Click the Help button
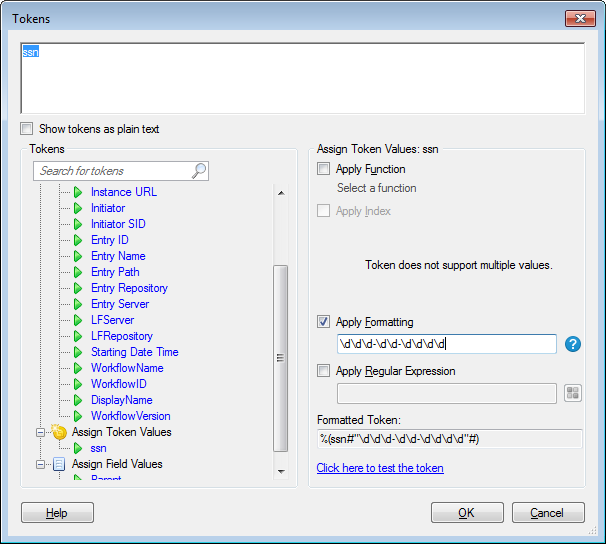This screenshot has width=606, height=544. [x=57, y=513]
